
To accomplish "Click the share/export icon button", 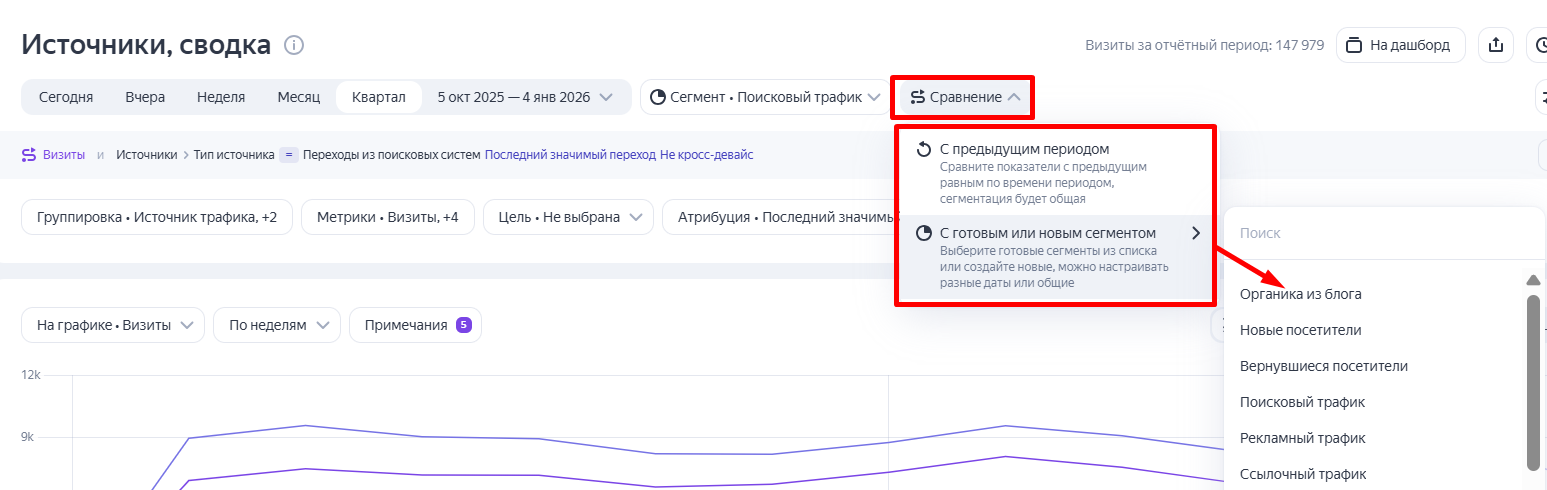I will (x=1496, y=45).
